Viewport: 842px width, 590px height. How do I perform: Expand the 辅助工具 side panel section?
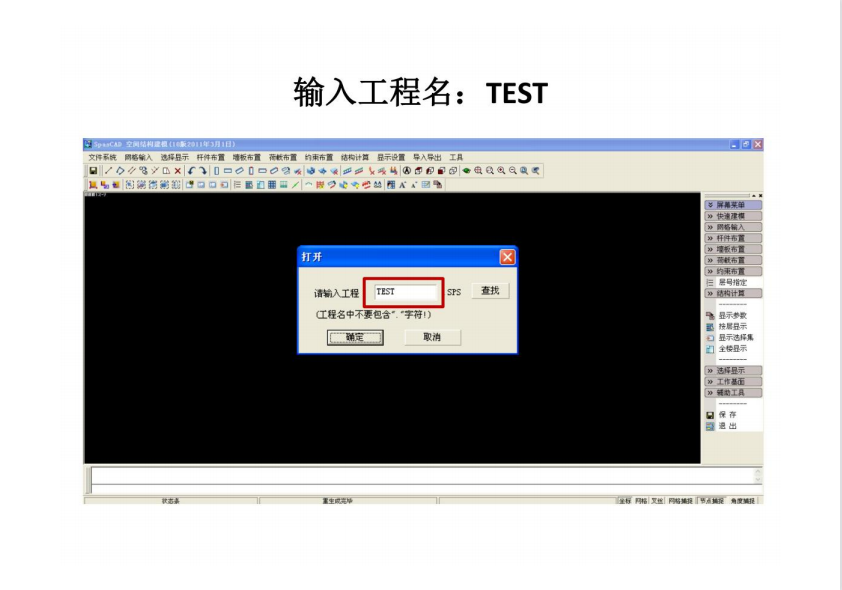tap(733, 392)
